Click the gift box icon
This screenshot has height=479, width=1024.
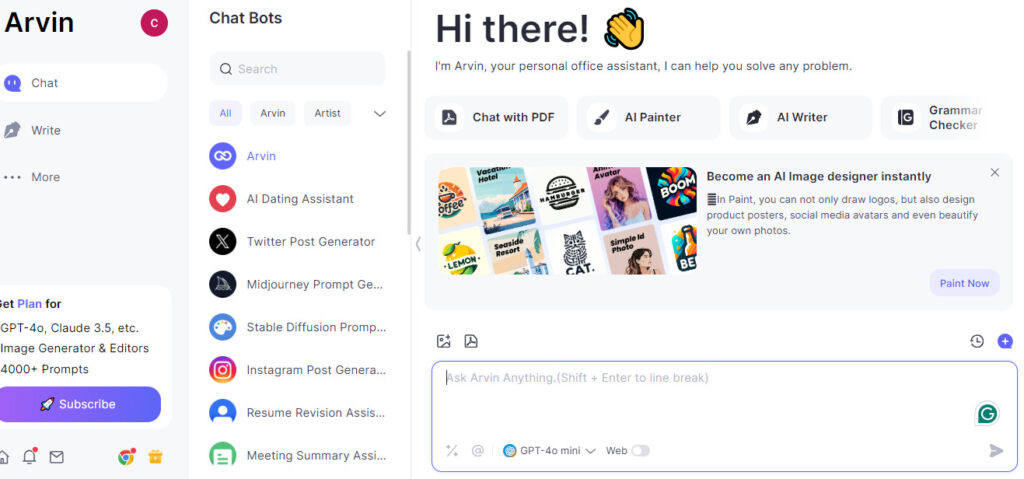pyautogui.click(x=155, y=457)
